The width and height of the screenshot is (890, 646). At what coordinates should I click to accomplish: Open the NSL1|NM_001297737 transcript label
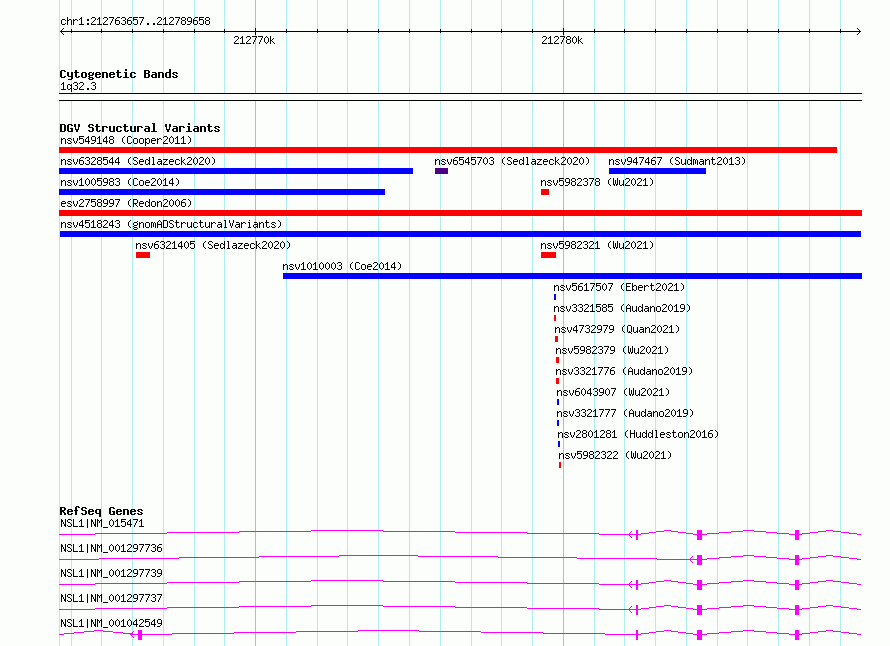tap(111, 598)
